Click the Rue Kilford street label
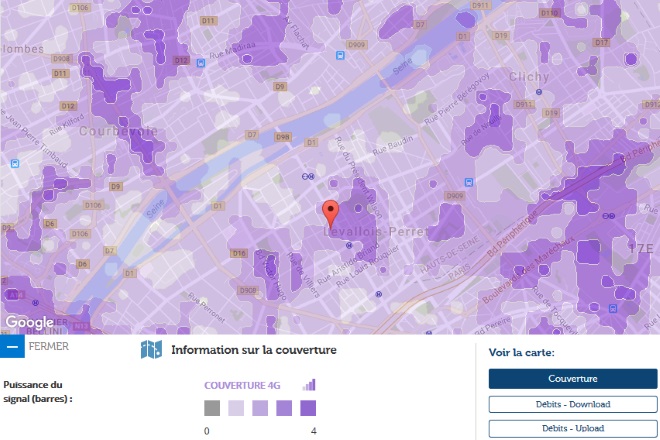The image size is (660, 440). click(67, 125)
